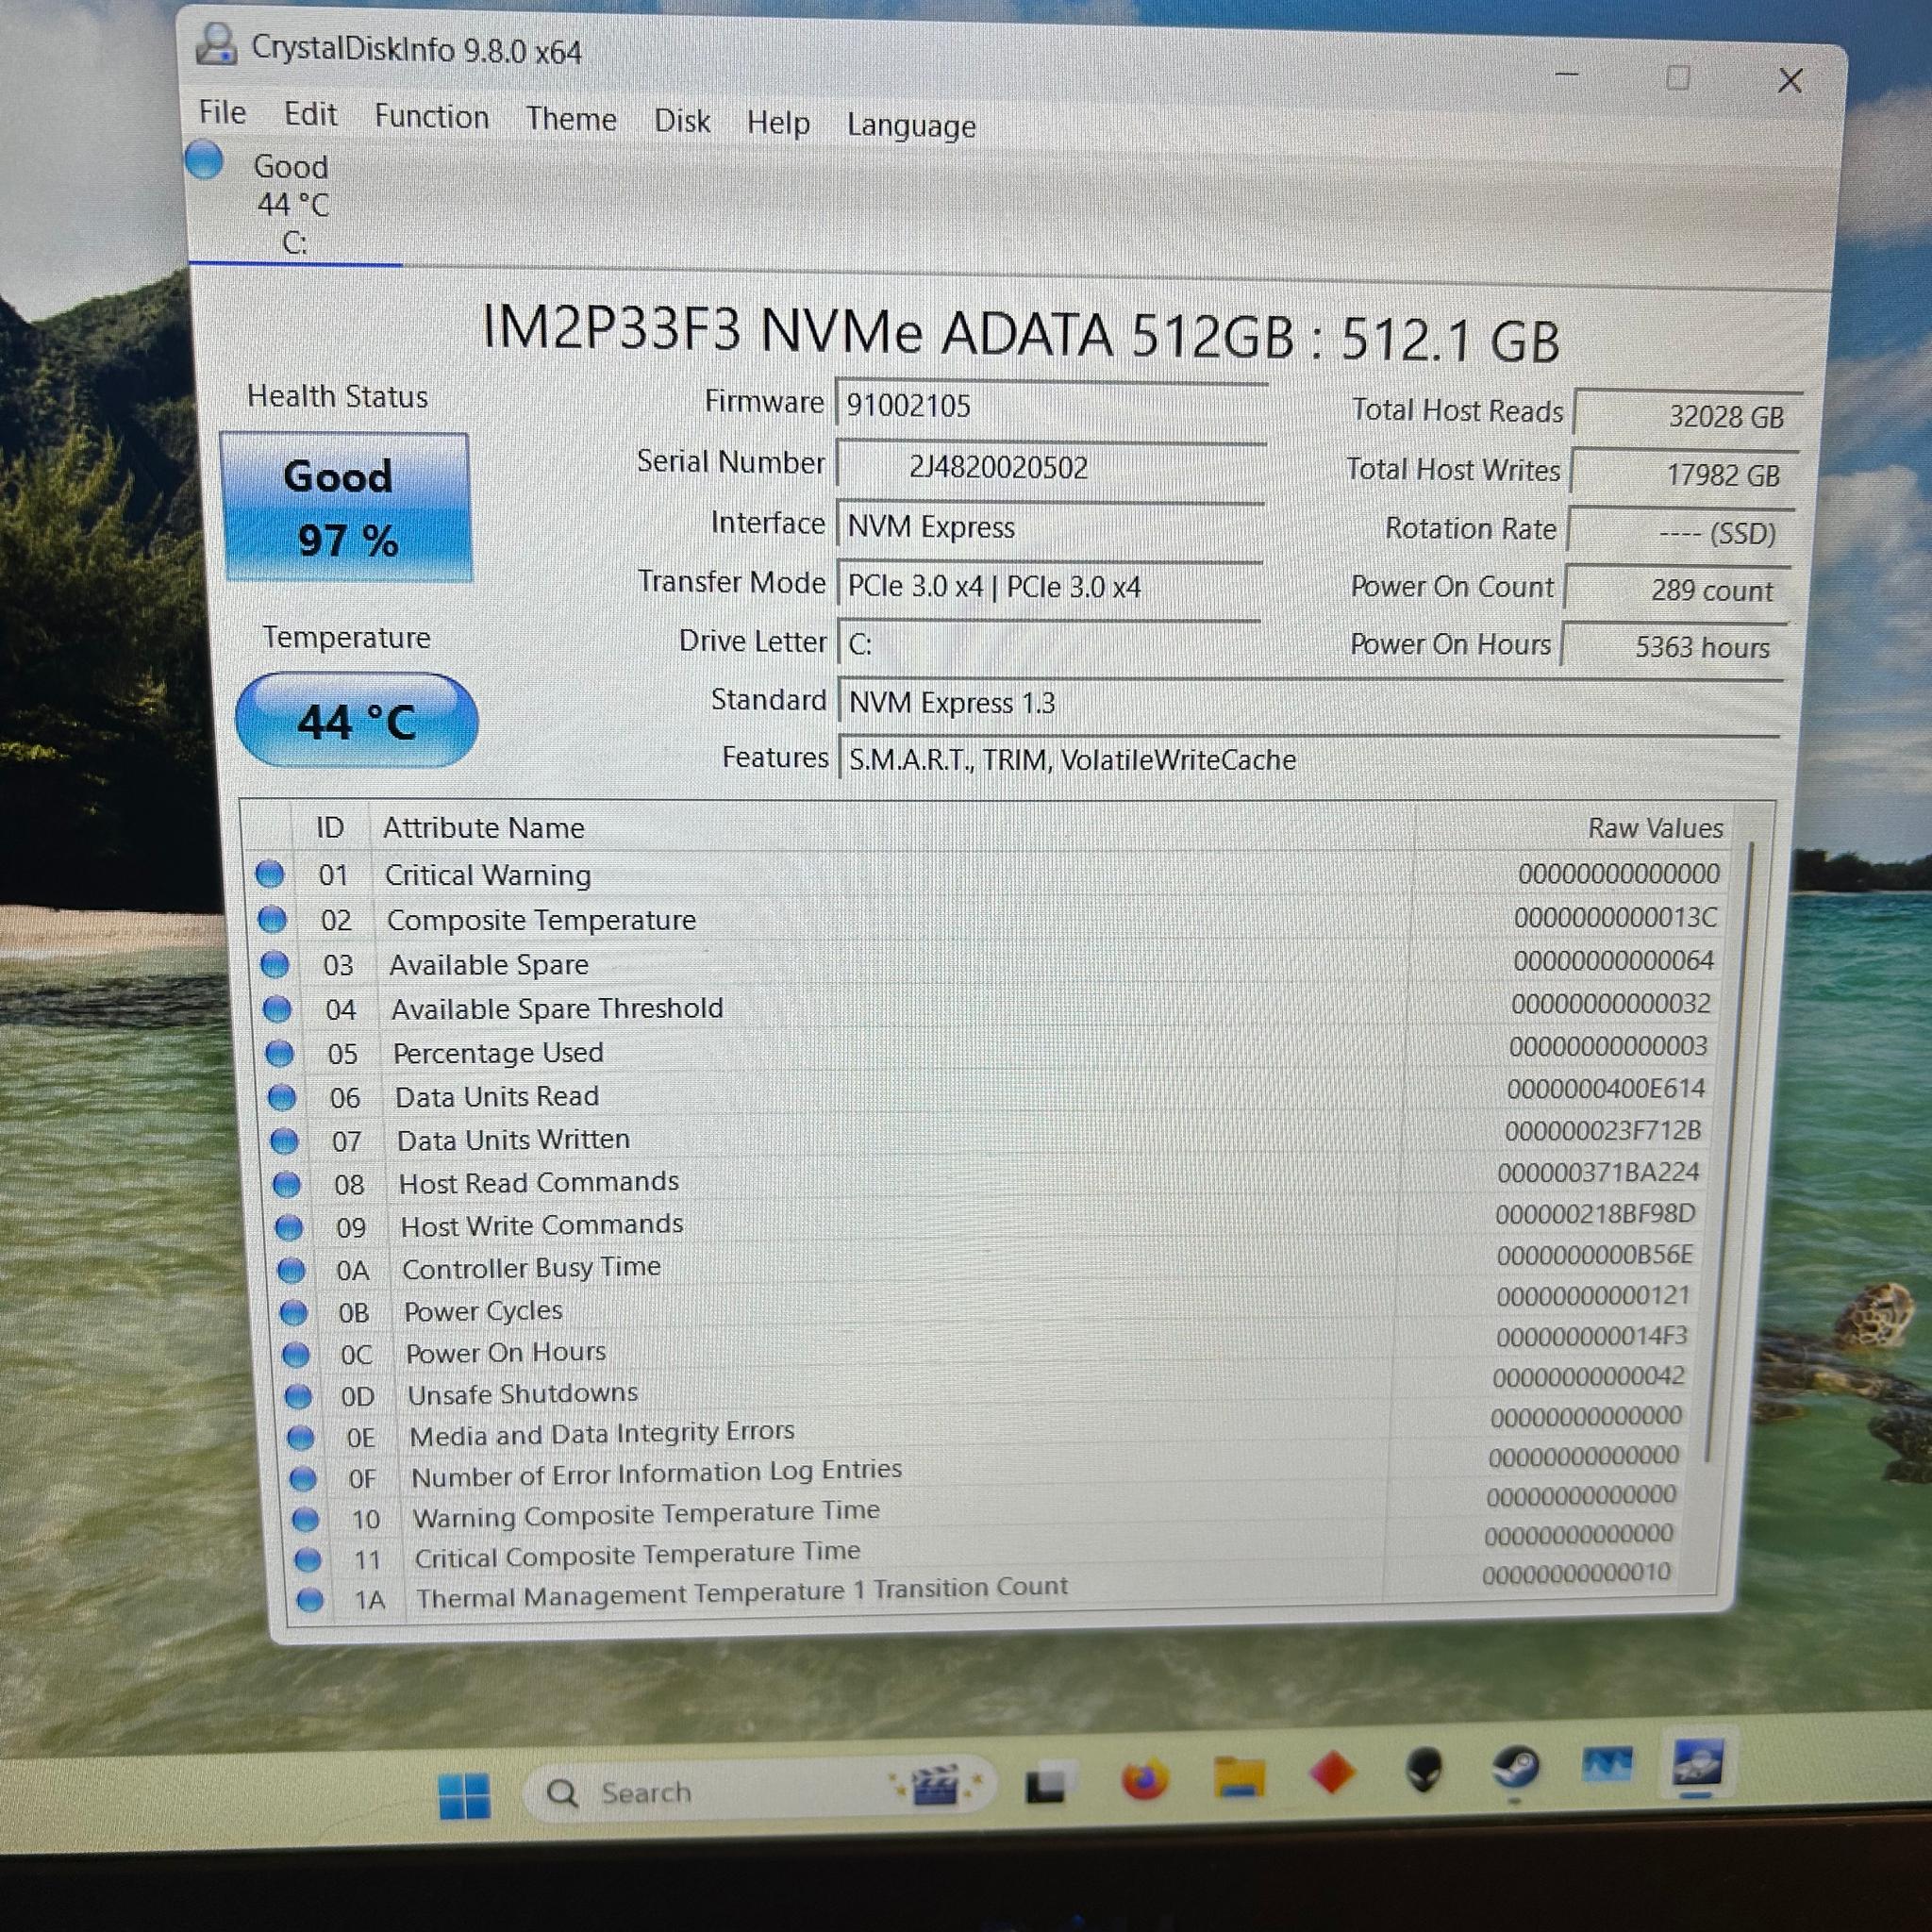Click the Serial Number field
This screenshot has height=1932, width=1932.
click(1051, 467)
